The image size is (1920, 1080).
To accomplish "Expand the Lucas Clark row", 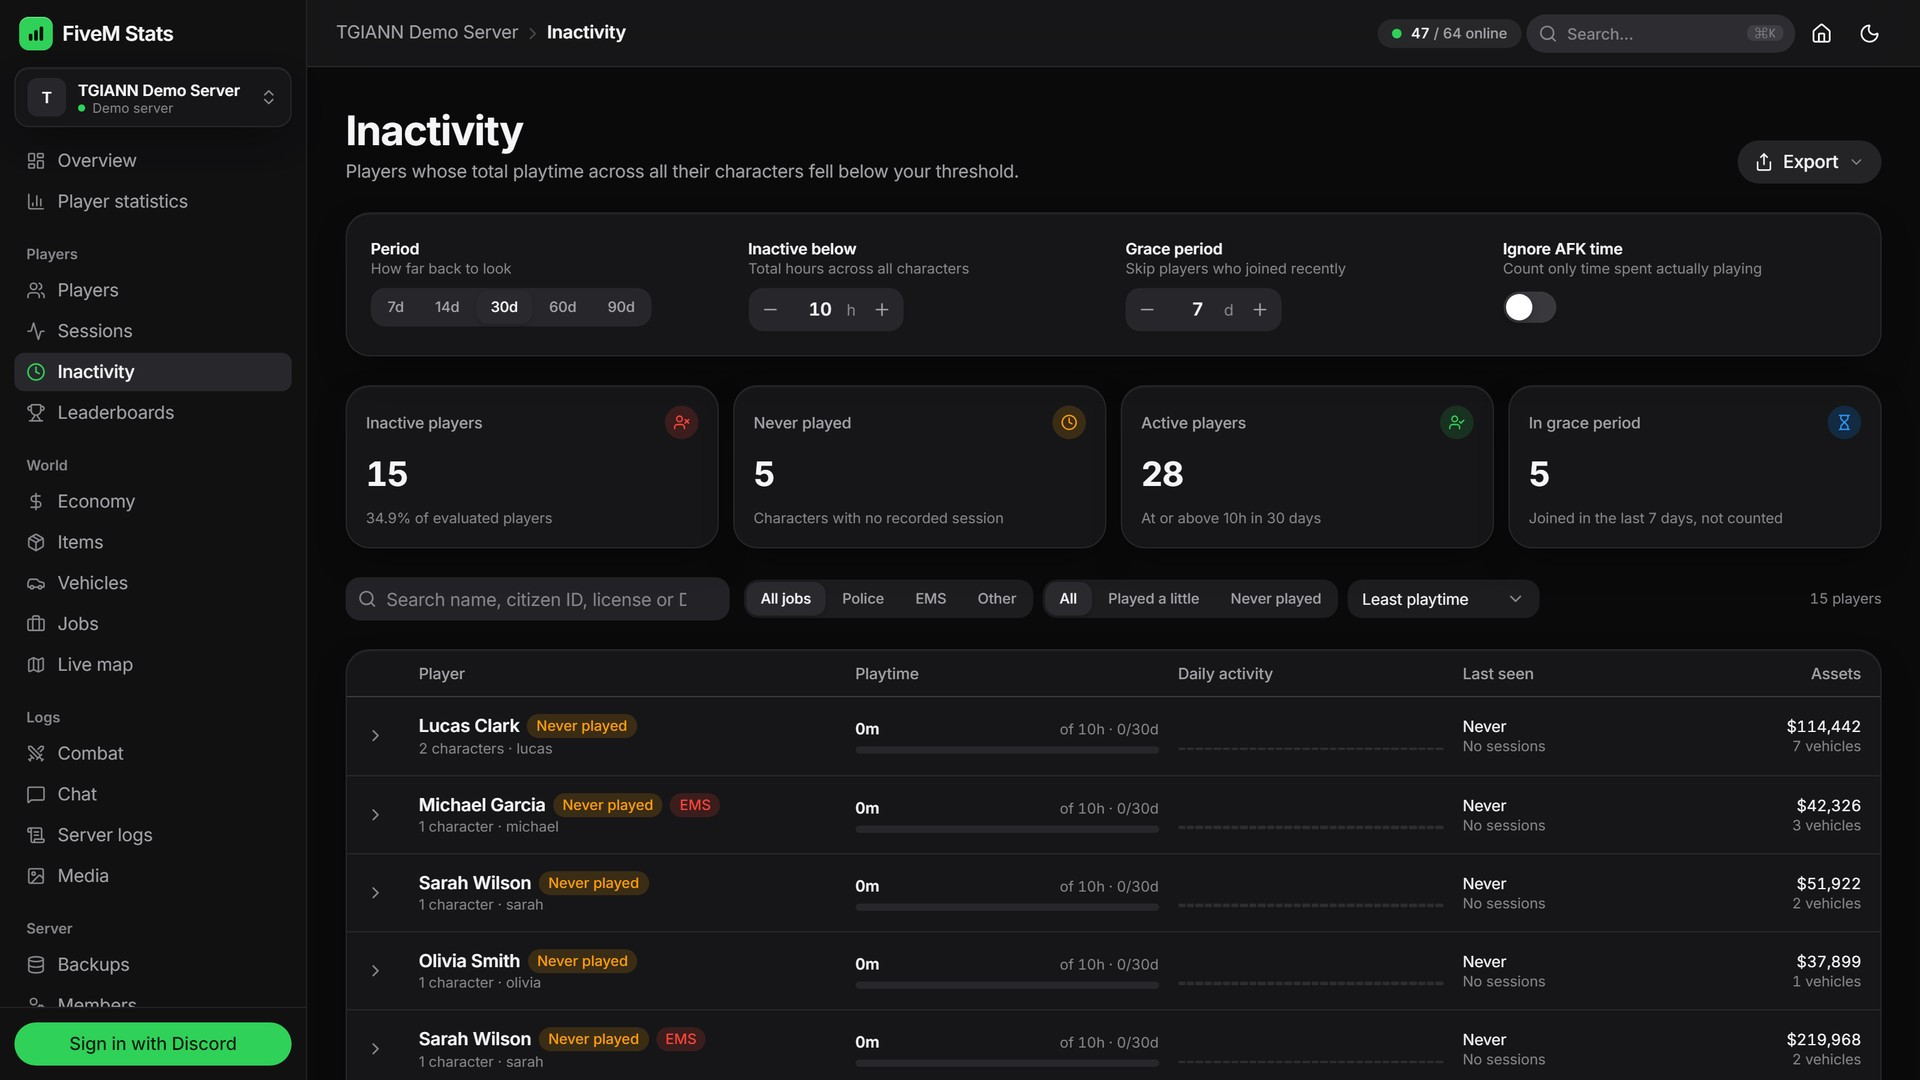I will click(x=375, y=736).
